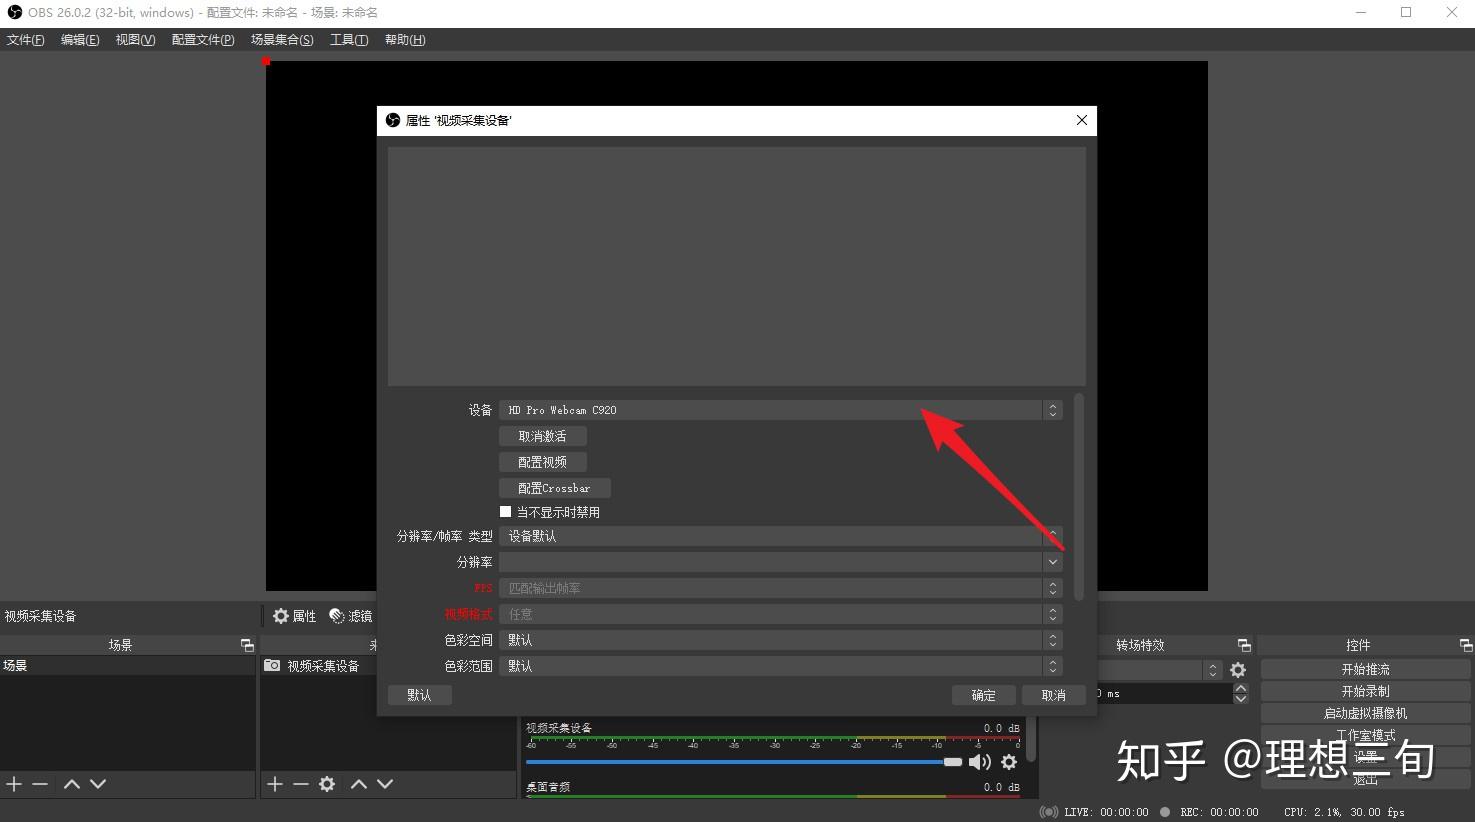Click the OBS logo in the main title bar
The image size is (1475, 822).
click(14, 12)
